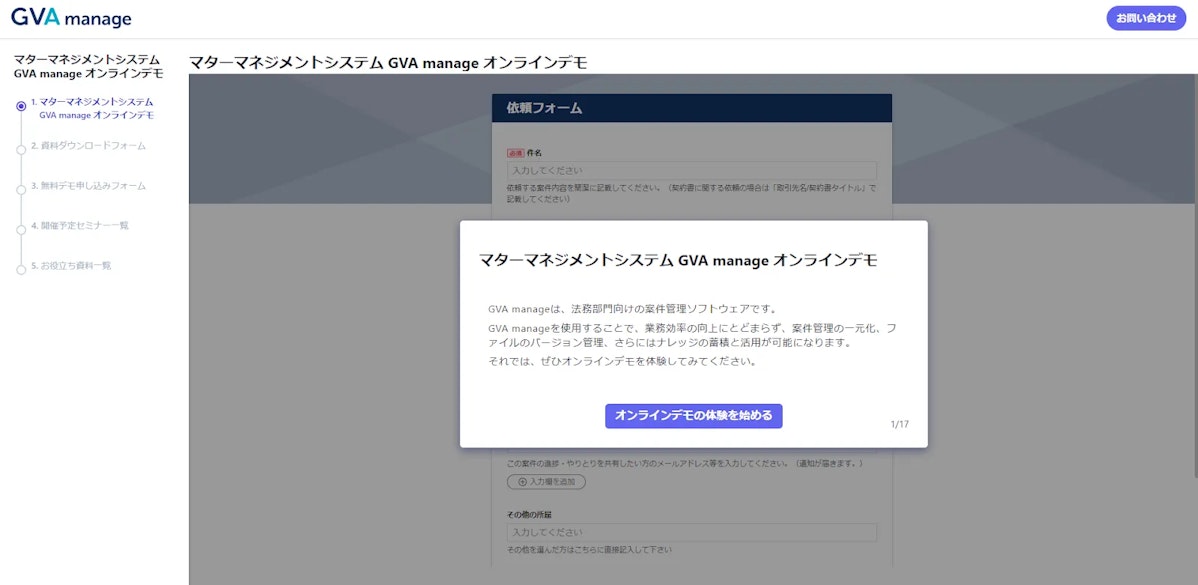Click the 必須 badge beside 件名

515,153
